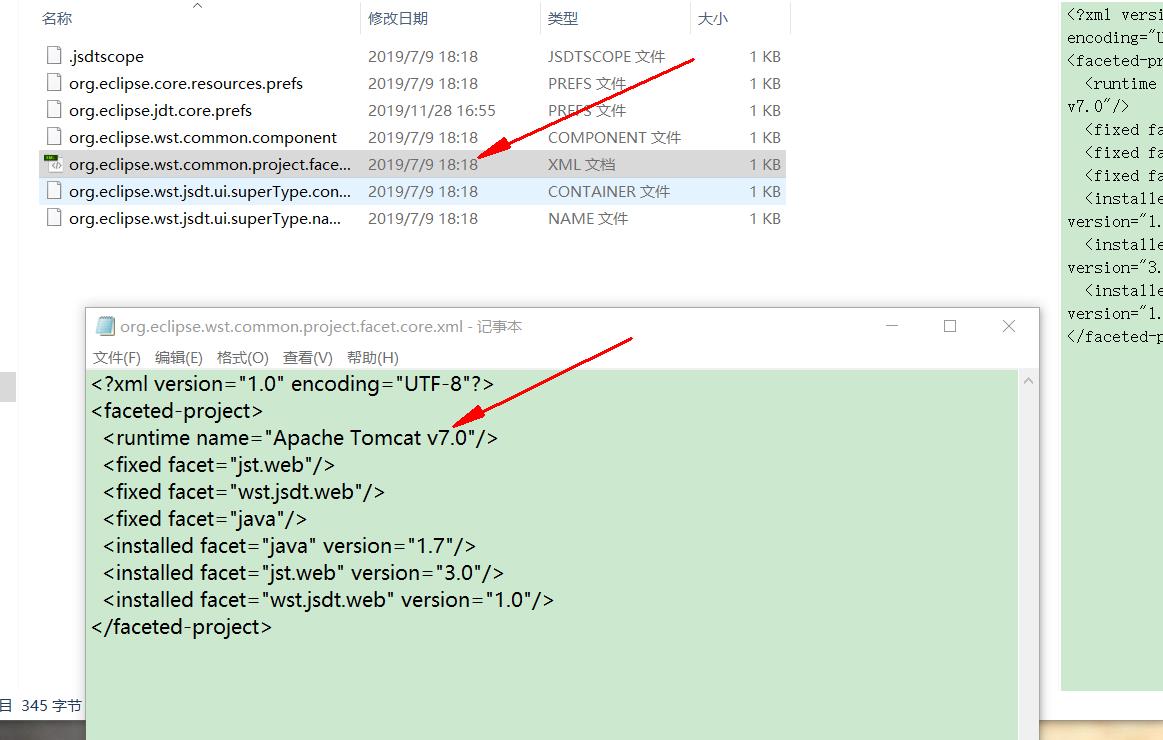
Task: Click the COMPONENT 文件 type cell
Action: 614,137
